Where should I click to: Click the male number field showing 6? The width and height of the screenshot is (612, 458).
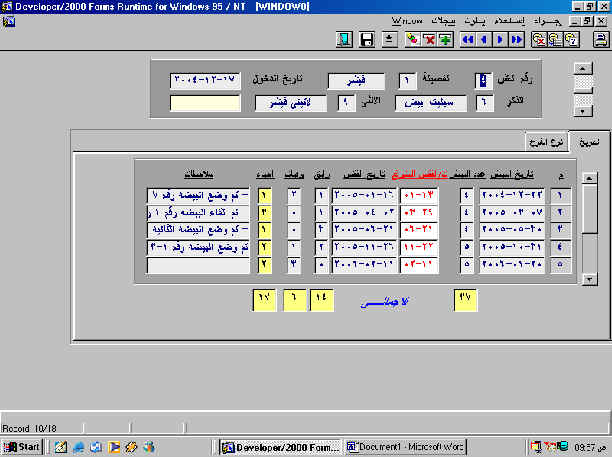[x=484, y=103]
